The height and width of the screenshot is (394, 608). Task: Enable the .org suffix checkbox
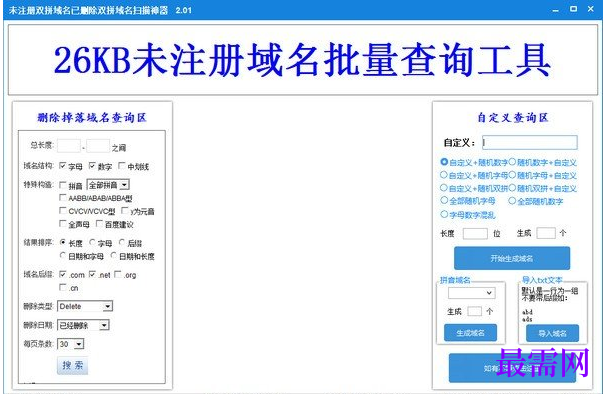(x=118, y=274)
